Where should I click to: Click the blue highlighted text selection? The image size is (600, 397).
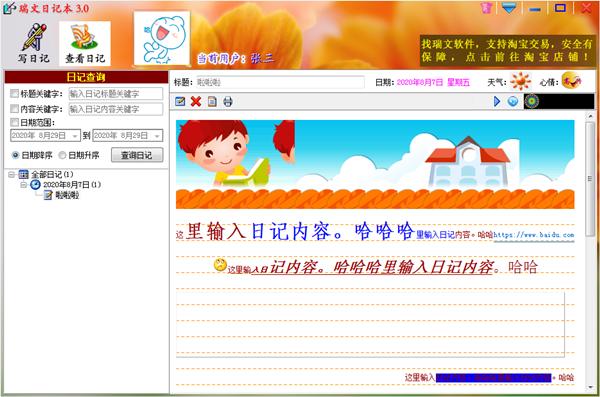(493, 377)
